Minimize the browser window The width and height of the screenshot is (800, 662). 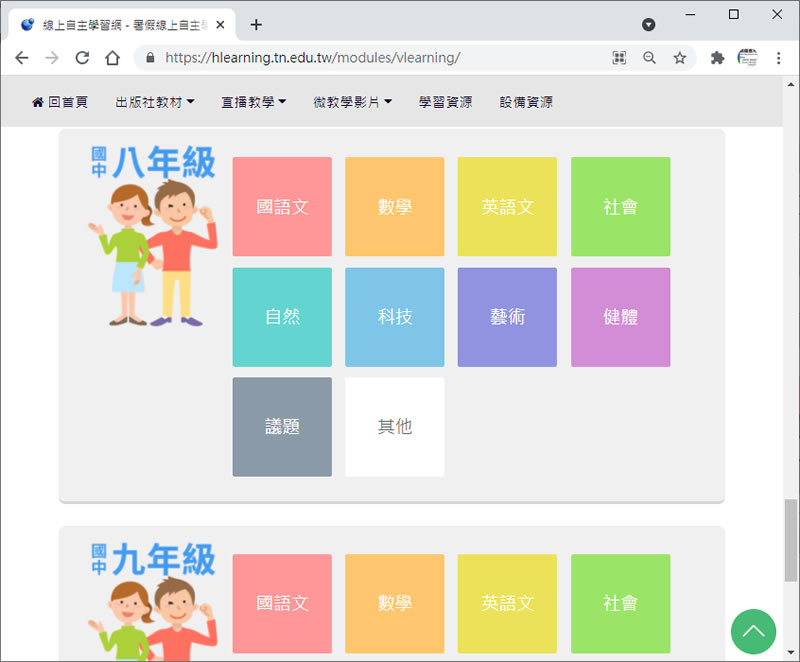[690, 14]
